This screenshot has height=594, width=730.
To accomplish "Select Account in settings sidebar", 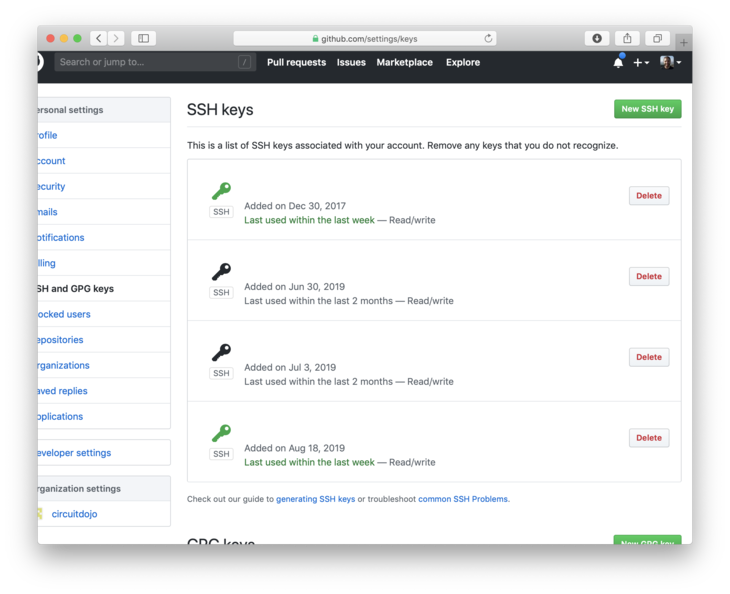I will coord(104,161).
